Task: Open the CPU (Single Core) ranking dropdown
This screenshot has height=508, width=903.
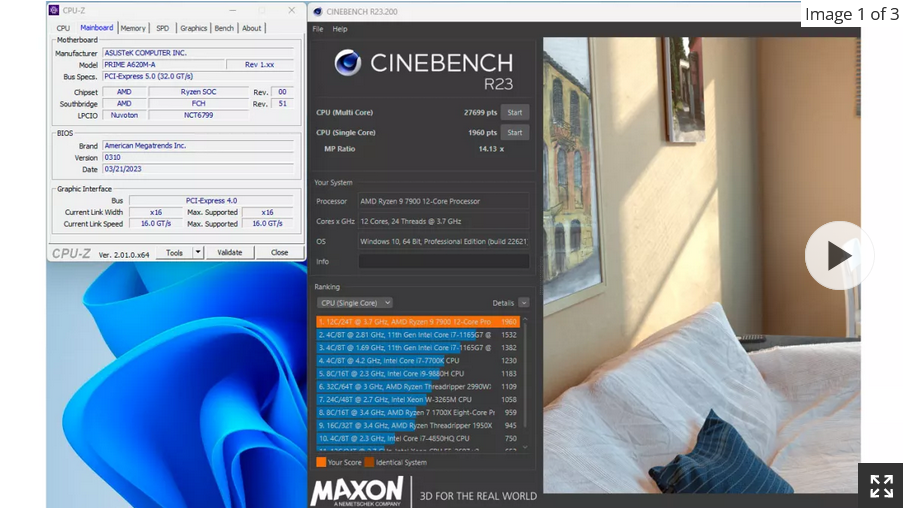Action: tap(354, 303)
